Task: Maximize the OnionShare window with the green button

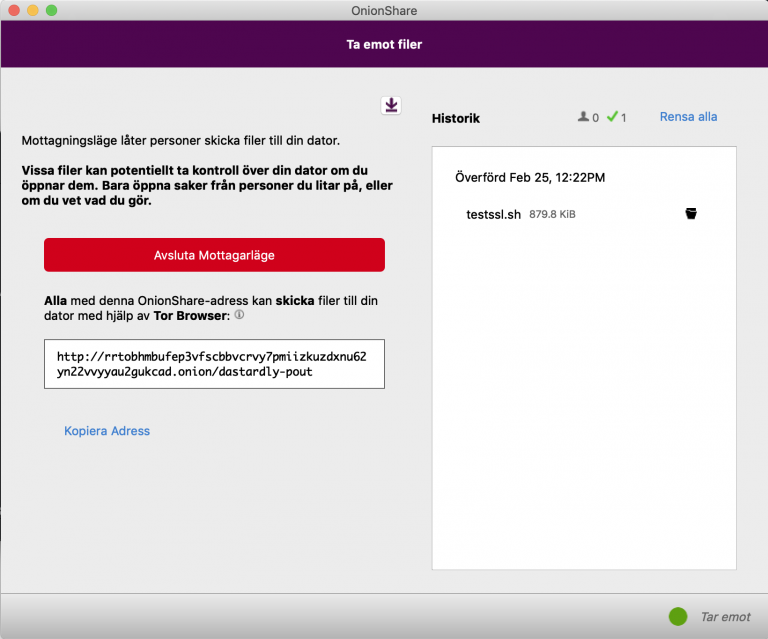Action: [x=51, y=10]
